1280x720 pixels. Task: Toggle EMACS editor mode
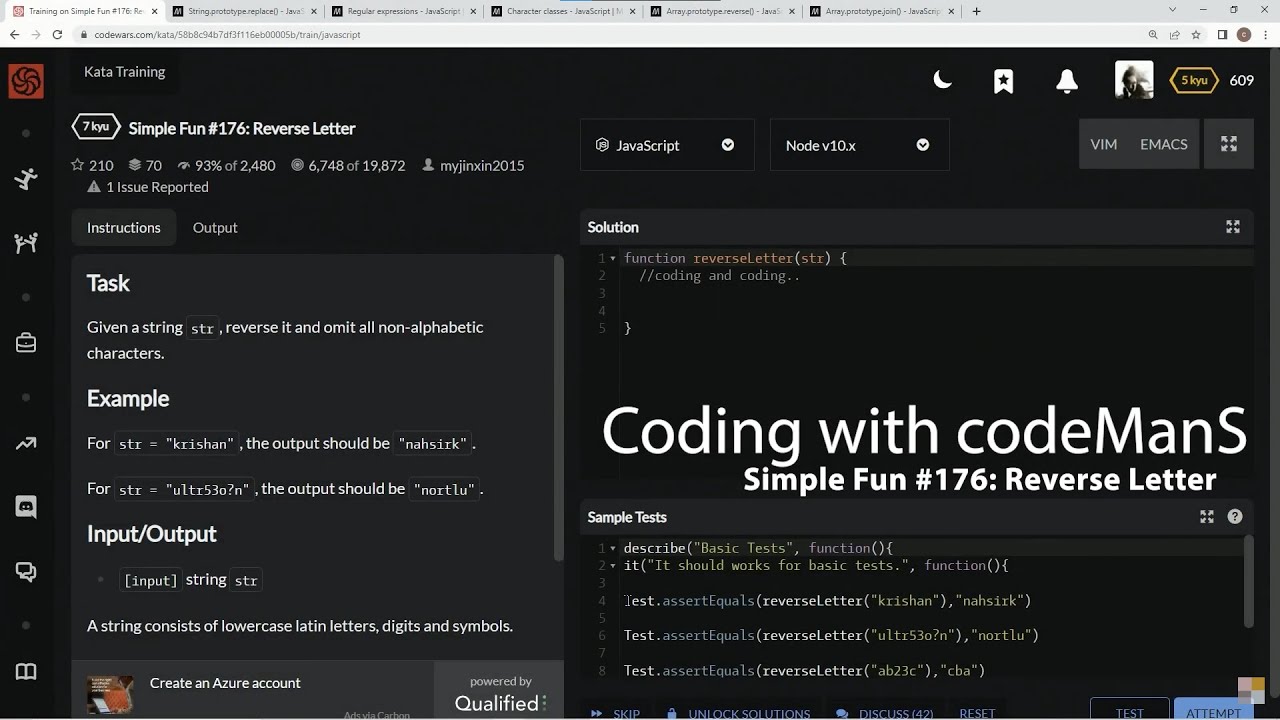point(1164,144)
